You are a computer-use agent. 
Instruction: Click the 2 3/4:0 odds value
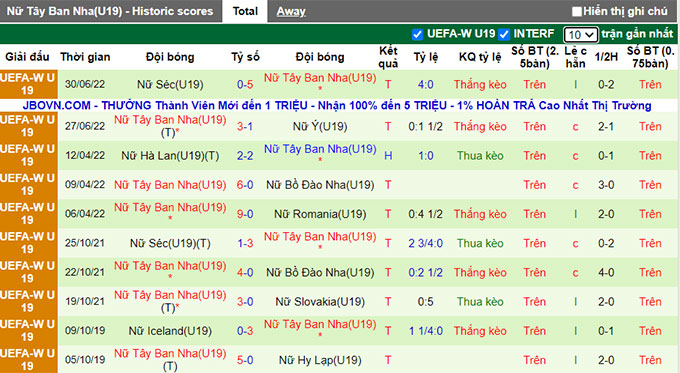pos(425,243)
